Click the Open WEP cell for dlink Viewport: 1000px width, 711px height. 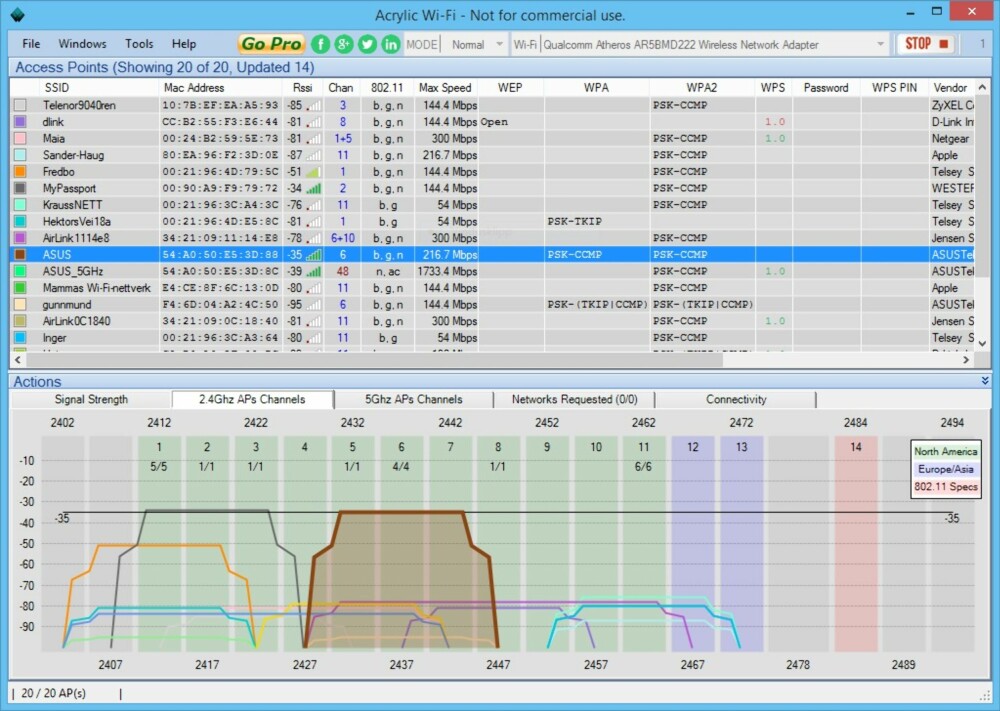click(494, 122)
